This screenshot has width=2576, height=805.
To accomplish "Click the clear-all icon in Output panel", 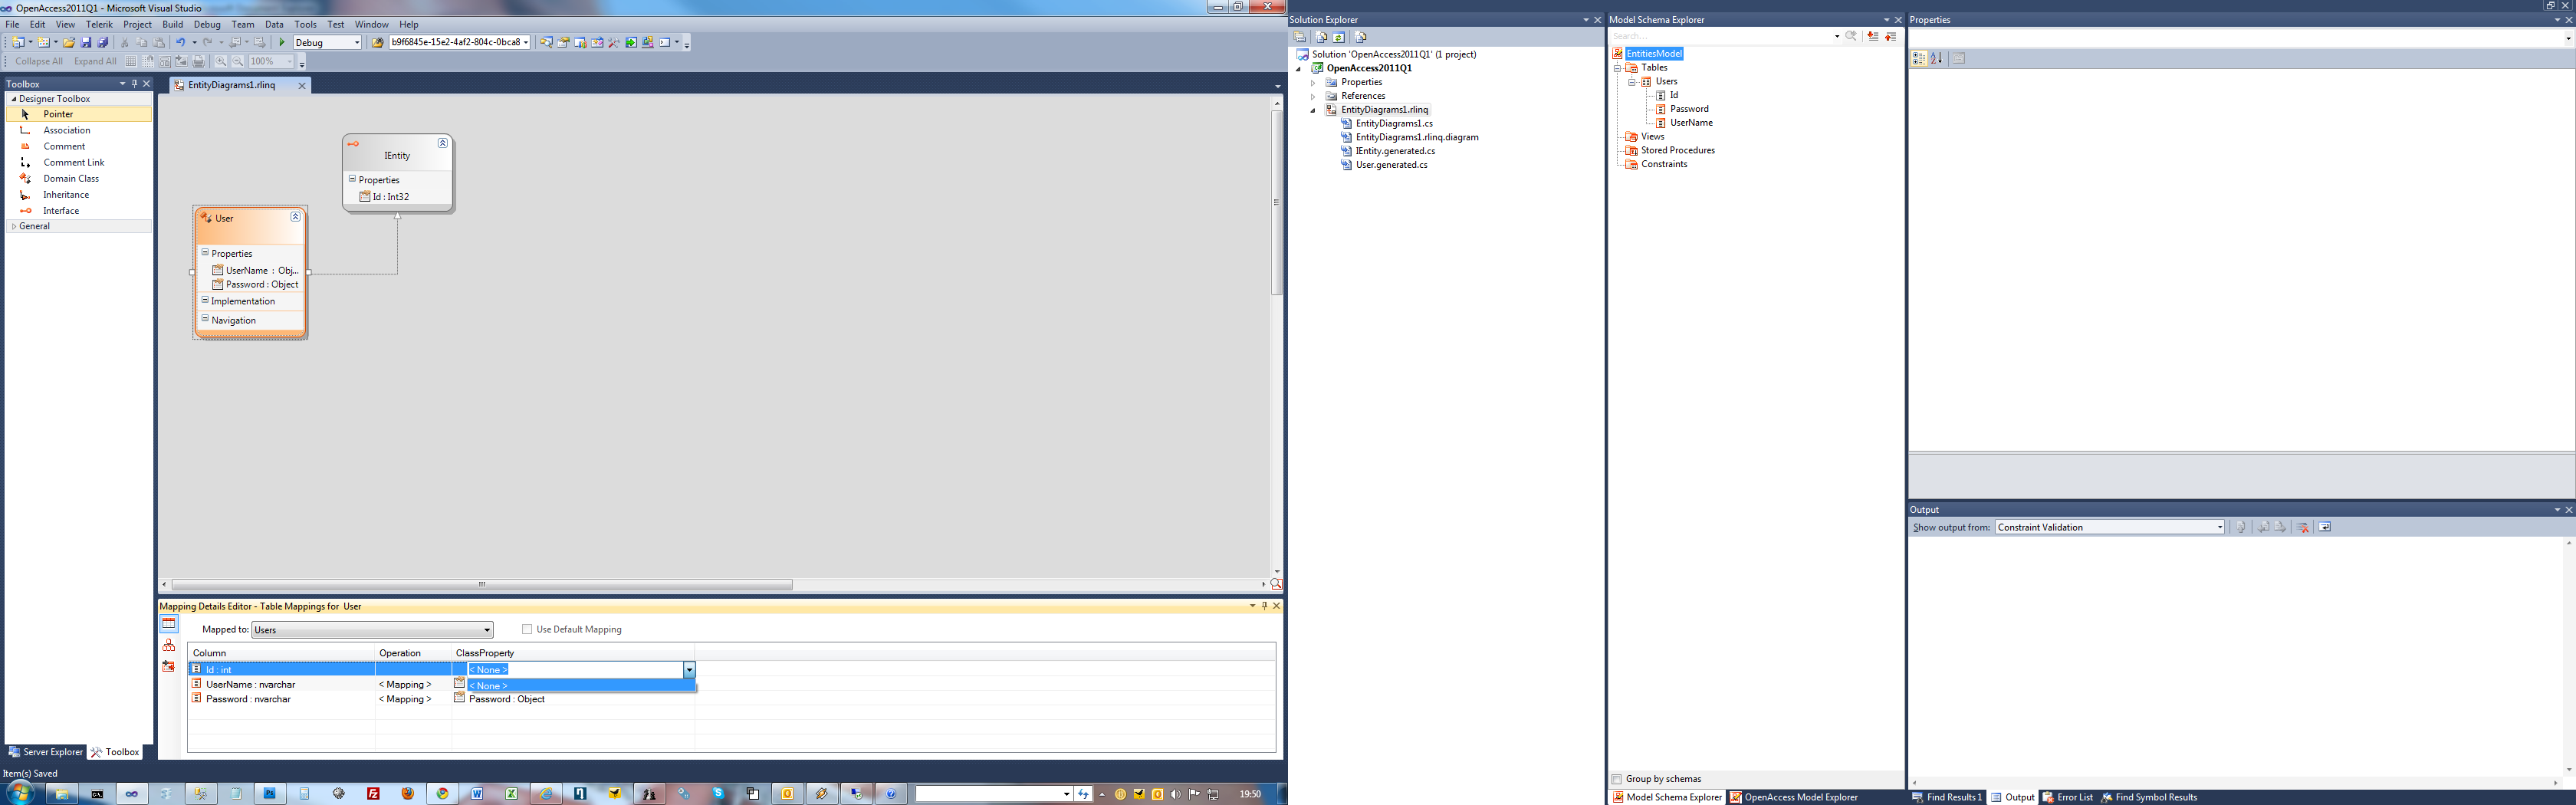I will coord(2303,527).
